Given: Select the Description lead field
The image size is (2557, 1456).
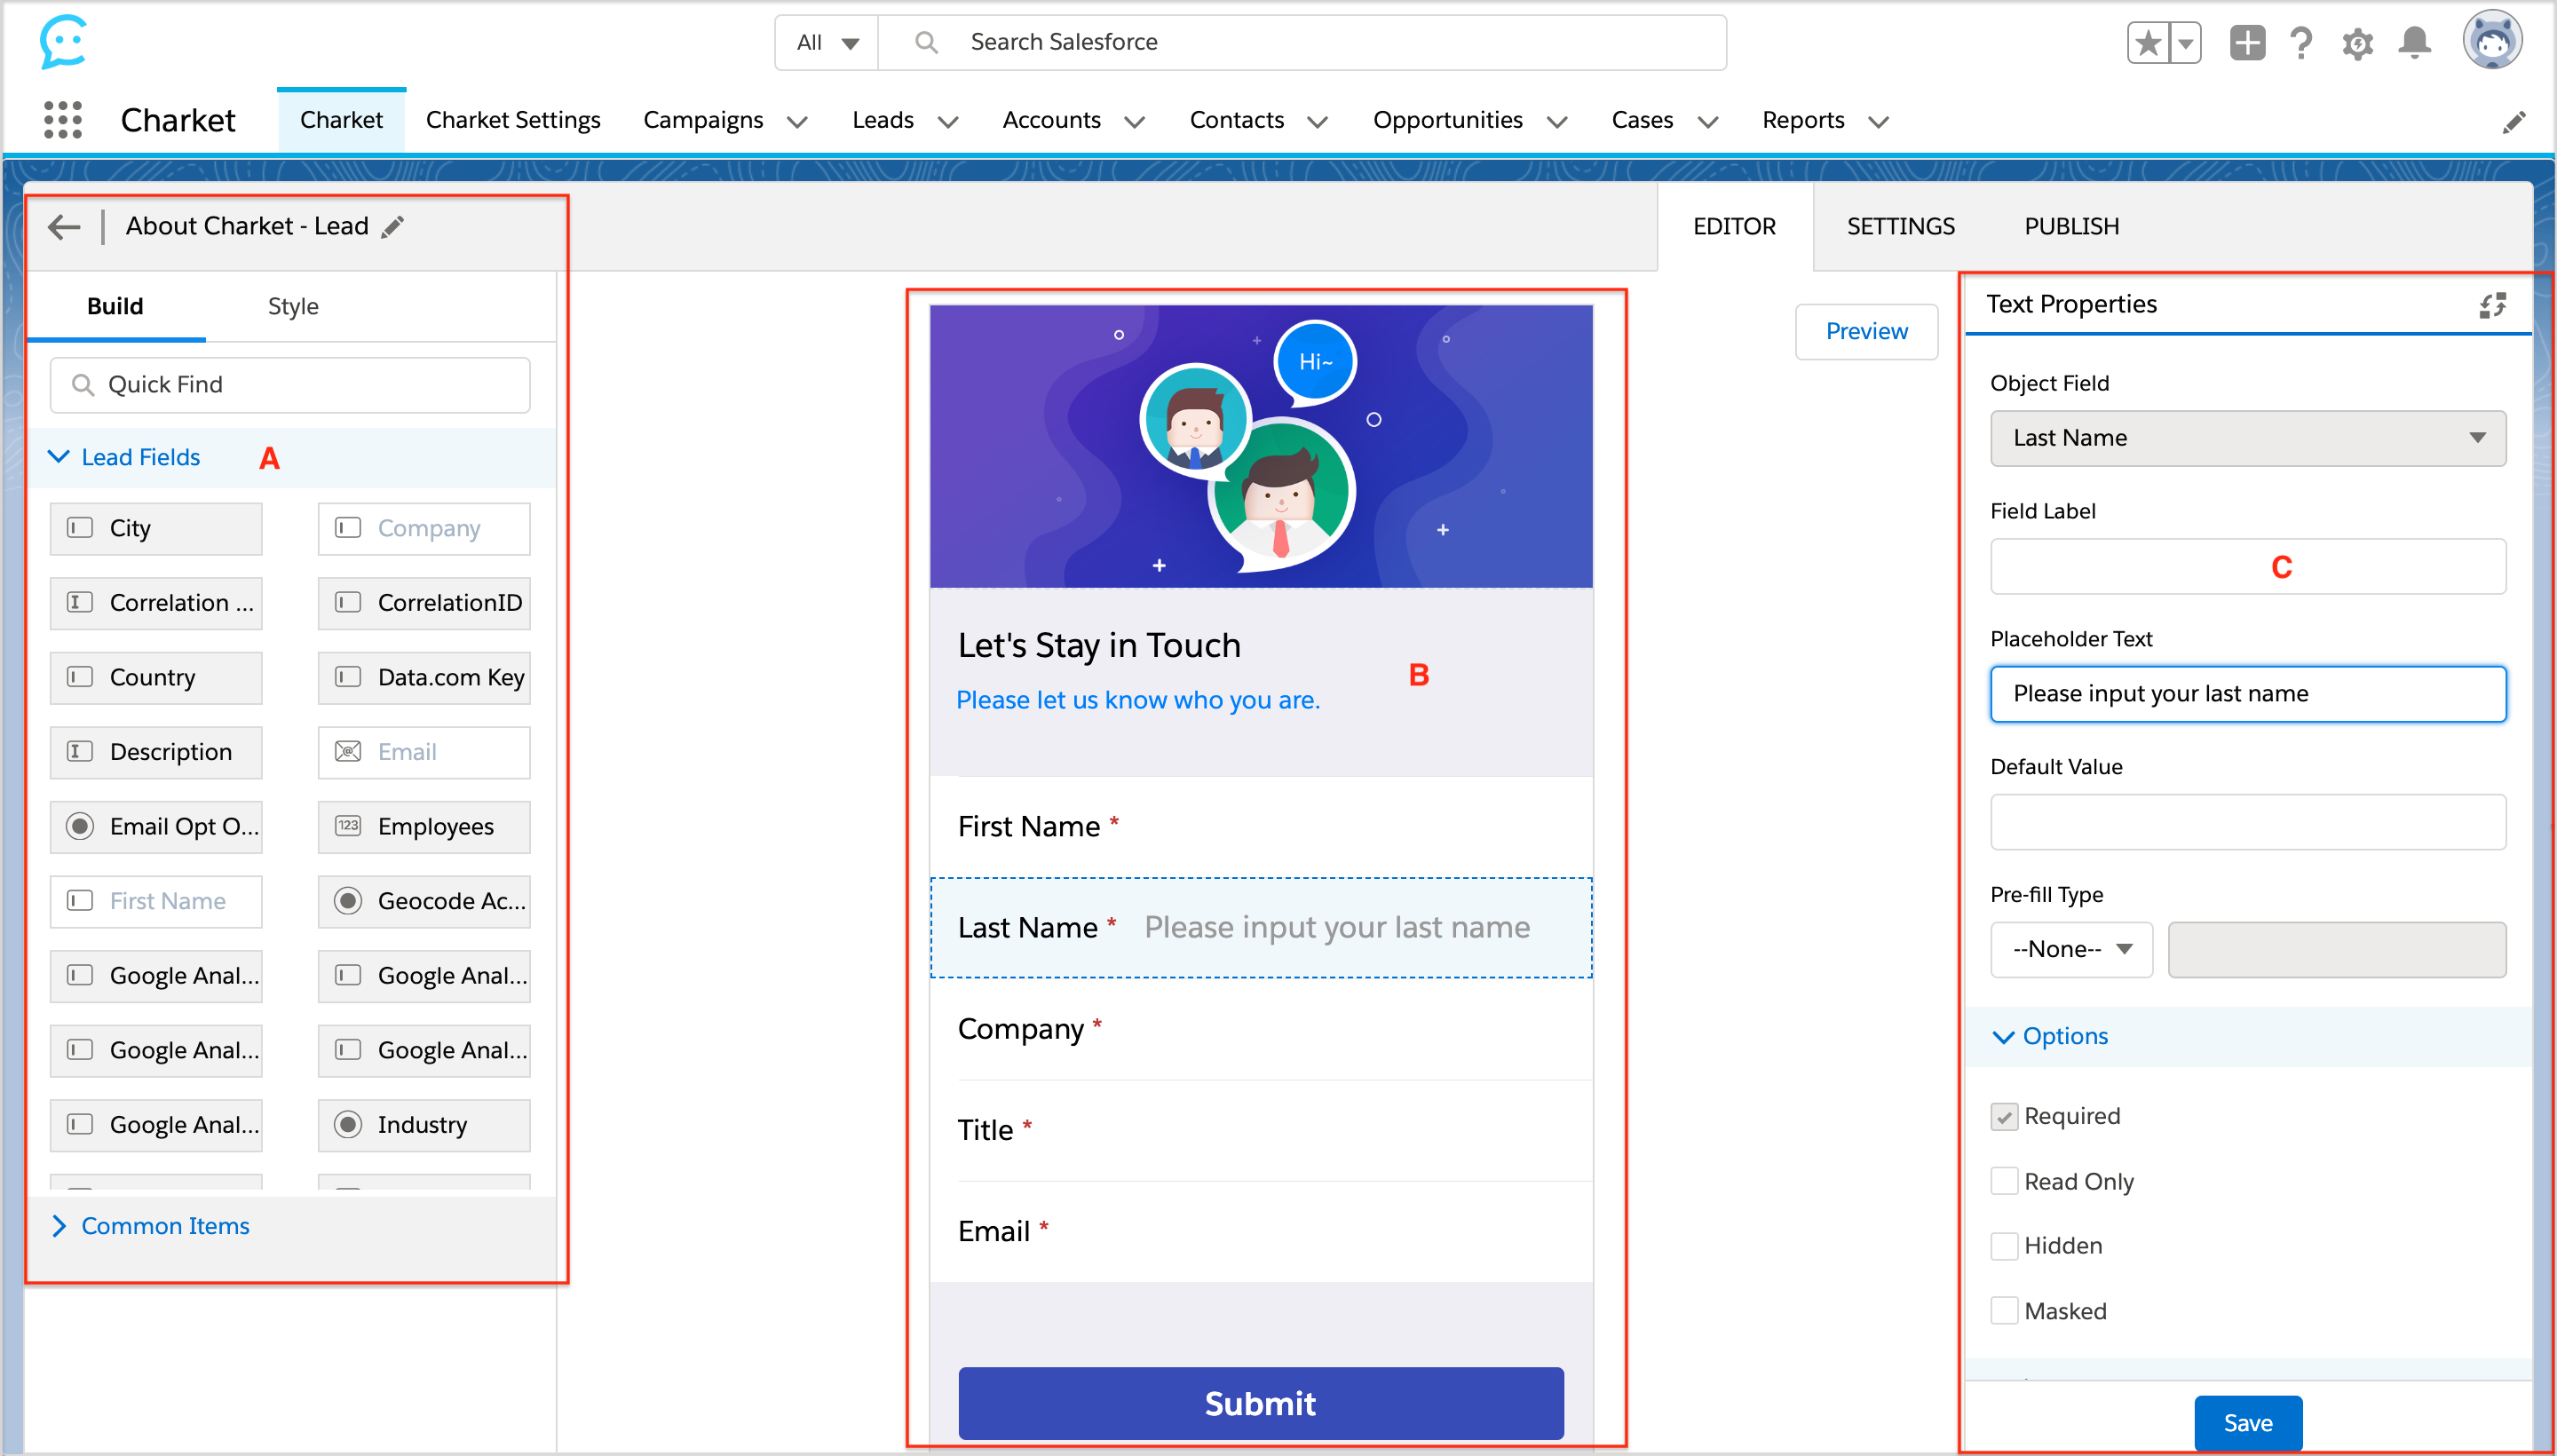Looking at the screenshot, I should (x=156, y=752).
